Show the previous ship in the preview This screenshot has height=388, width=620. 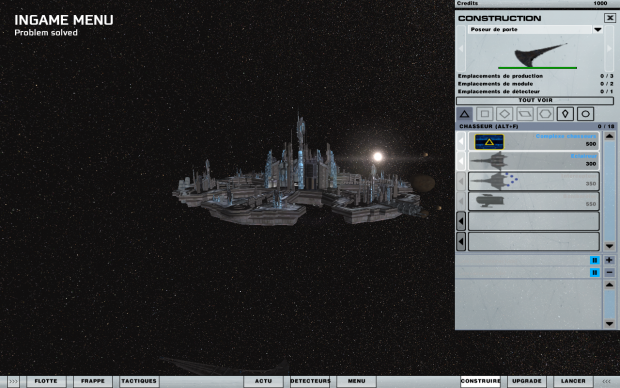(x=461, y=48)
